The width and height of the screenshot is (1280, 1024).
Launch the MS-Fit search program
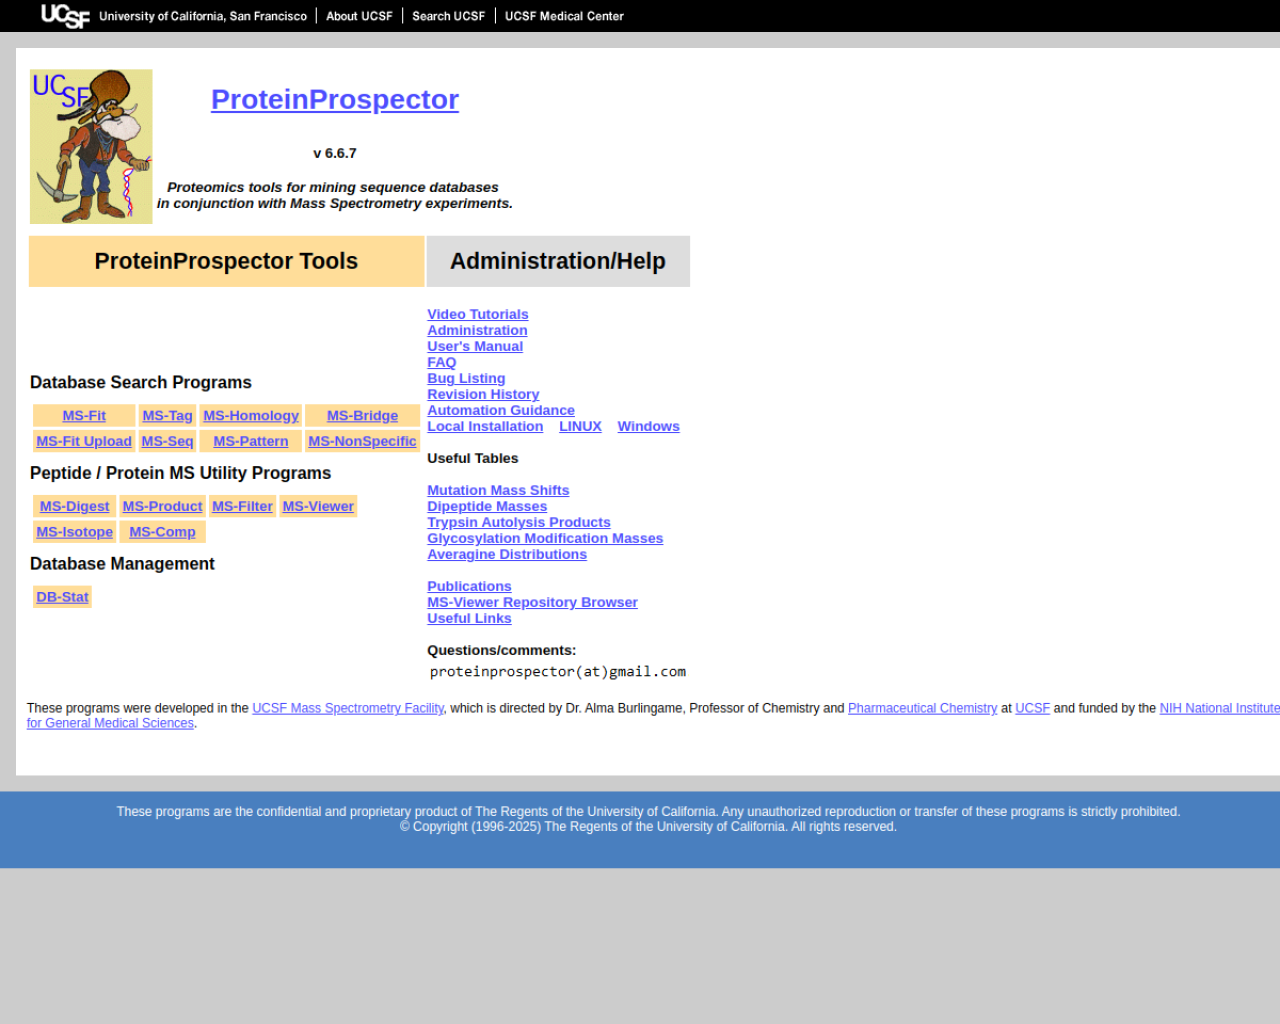point(84,416)
